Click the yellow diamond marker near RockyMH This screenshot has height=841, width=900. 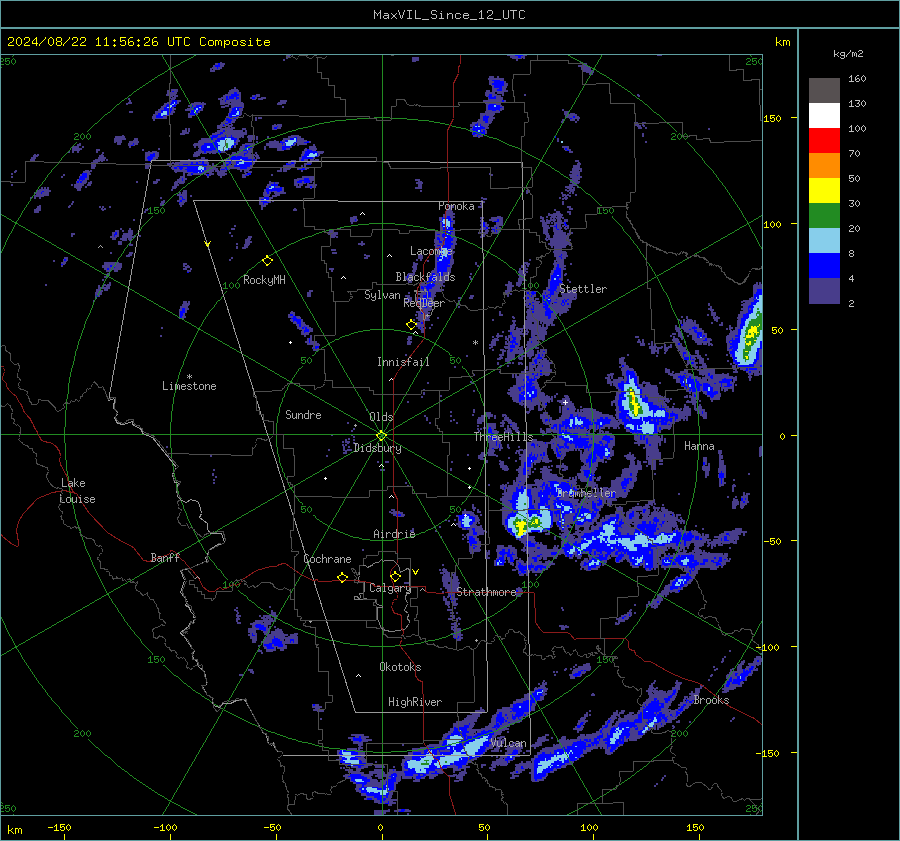pyautogui.click(x=267, y=261)
